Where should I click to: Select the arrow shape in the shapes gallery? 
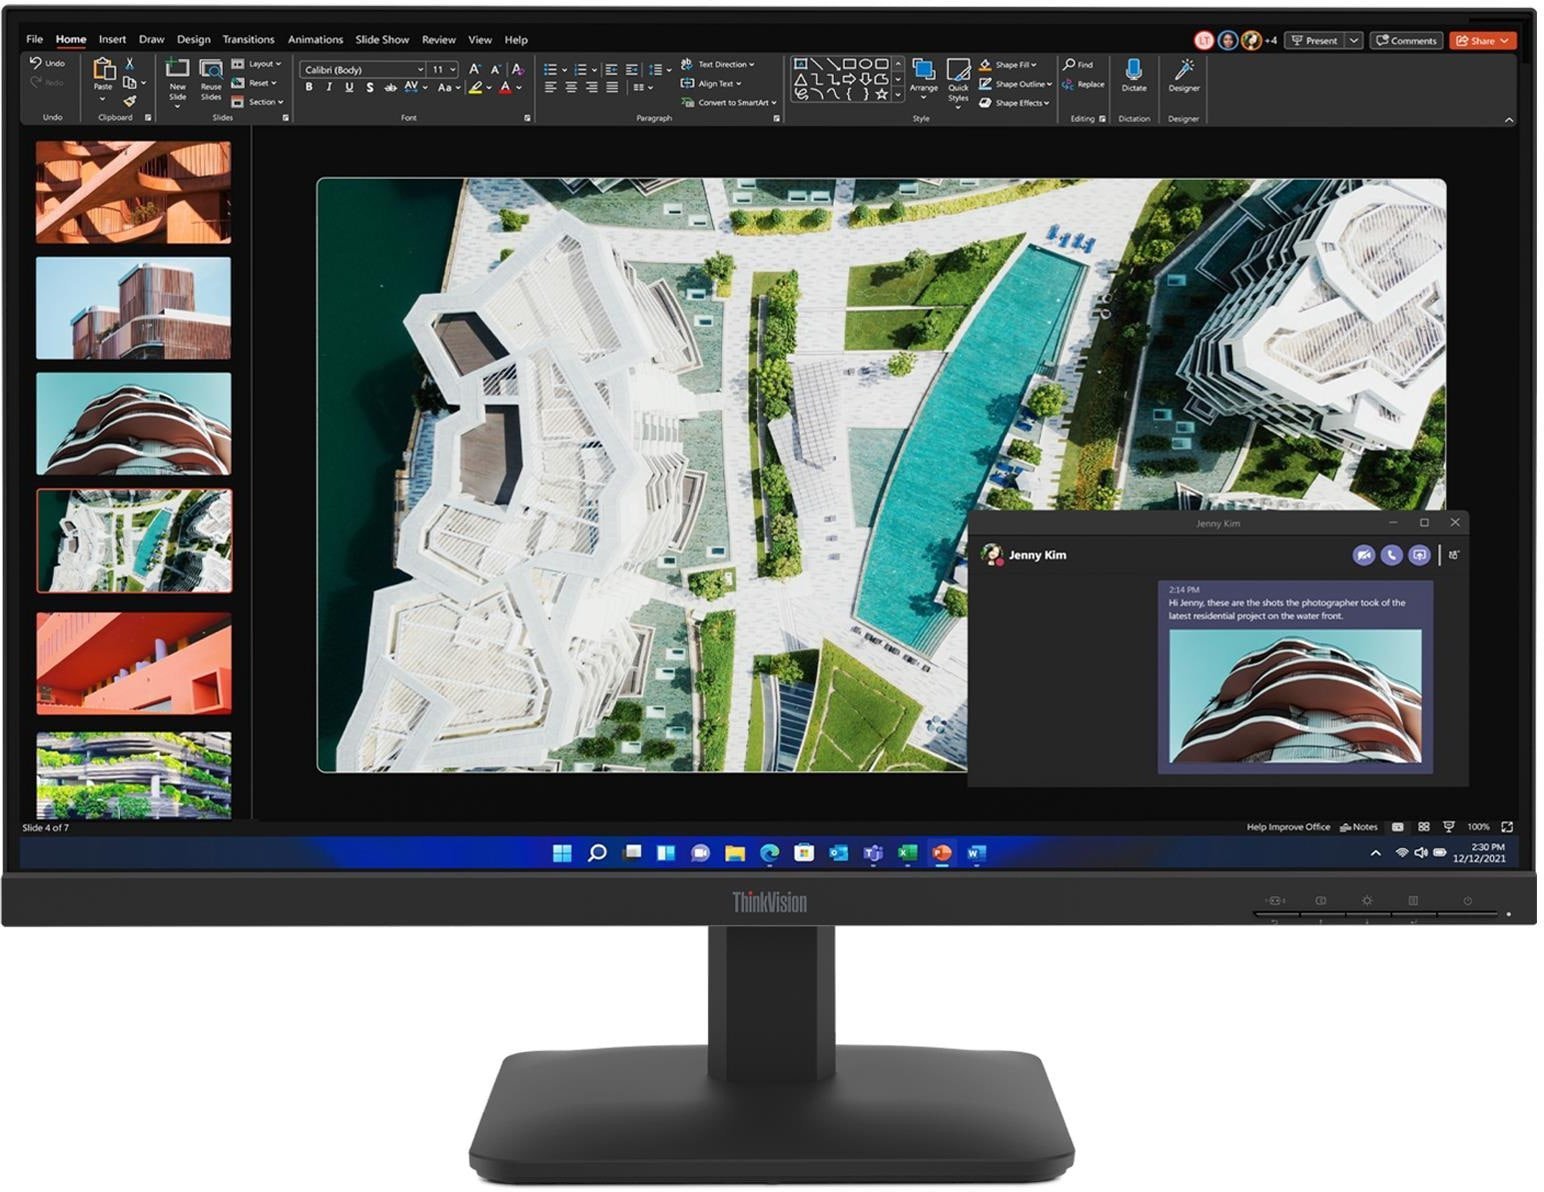tap(850, 79)
